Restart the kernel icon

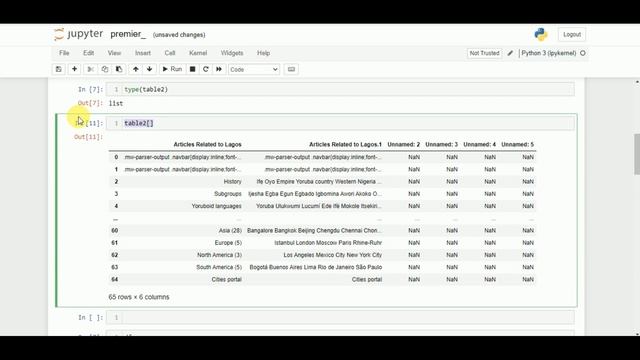click(206, 69)
